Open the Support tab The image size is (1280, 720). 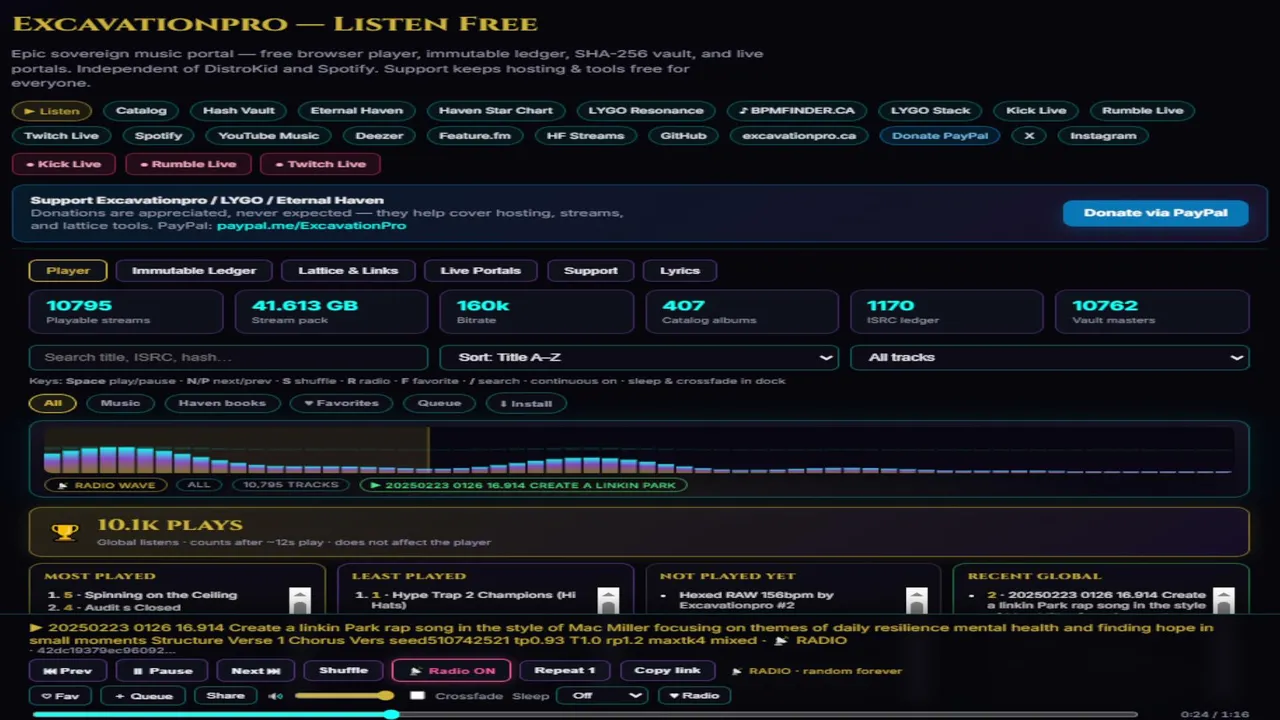pos(591,270)
